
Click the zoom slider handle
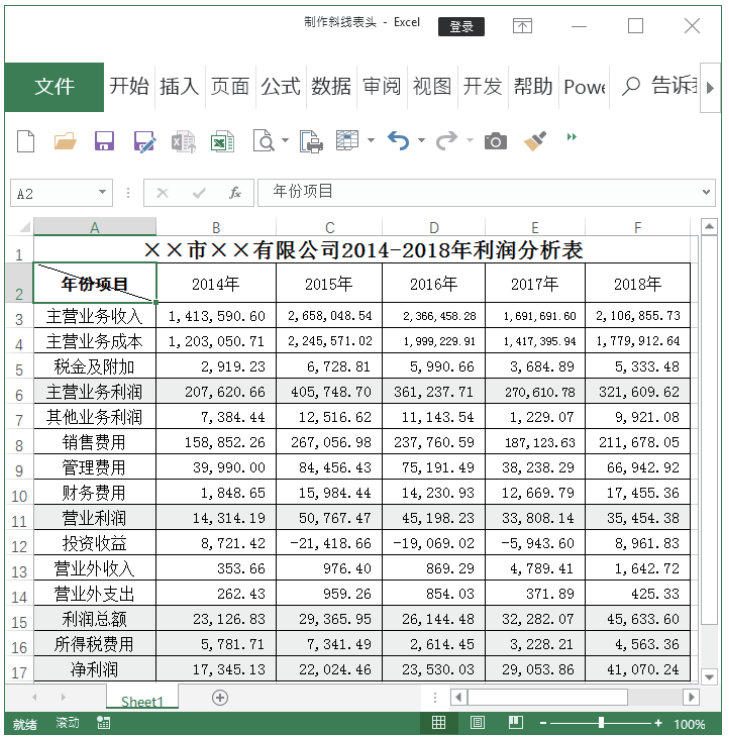tap(601, 723)
